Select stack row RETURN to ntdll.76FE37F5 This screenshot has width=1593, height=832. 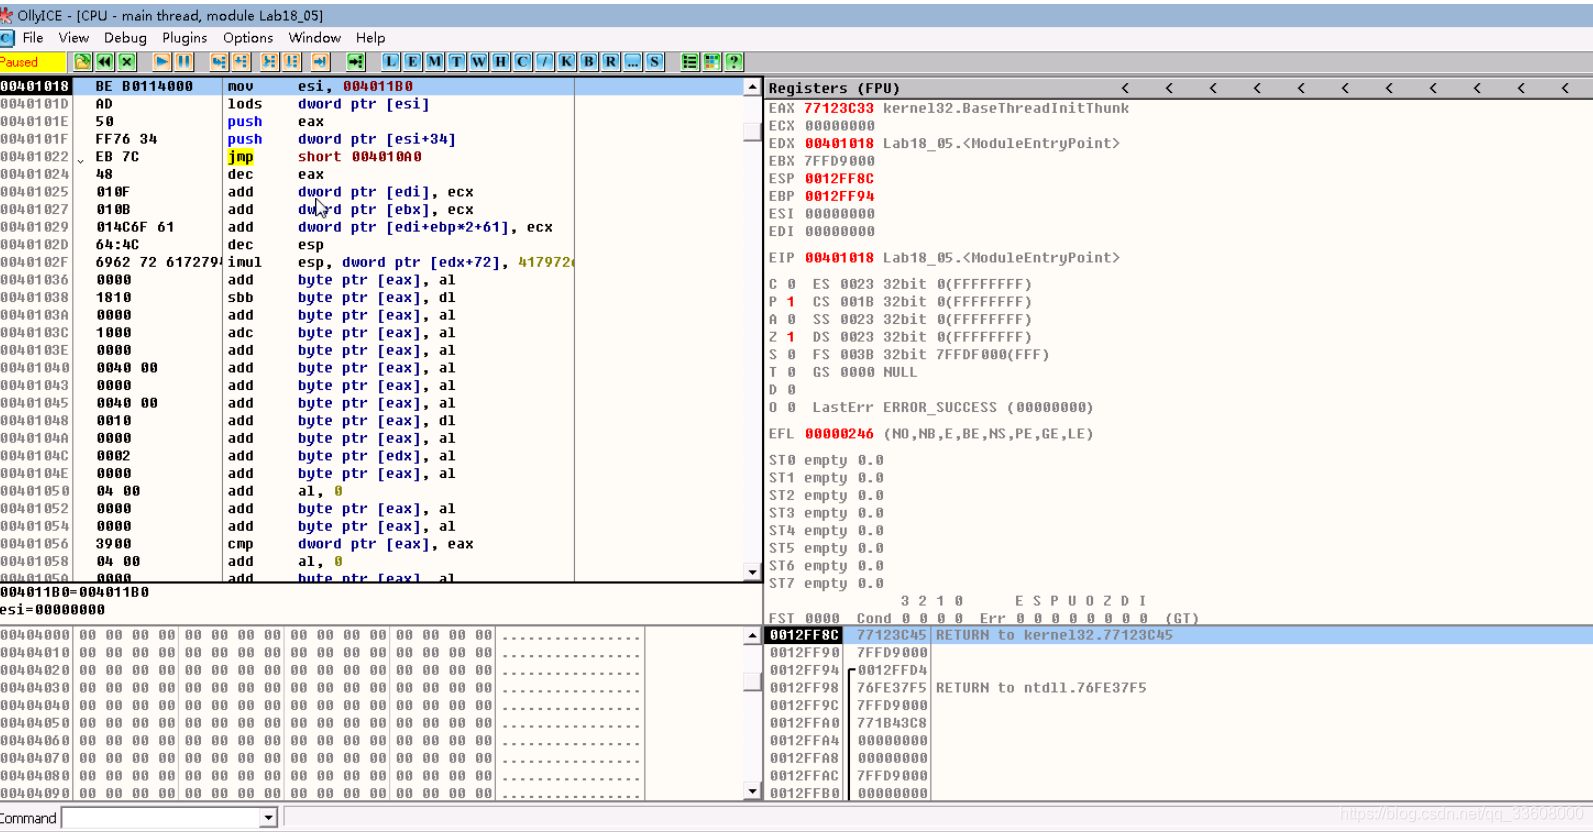point(1179,688)
